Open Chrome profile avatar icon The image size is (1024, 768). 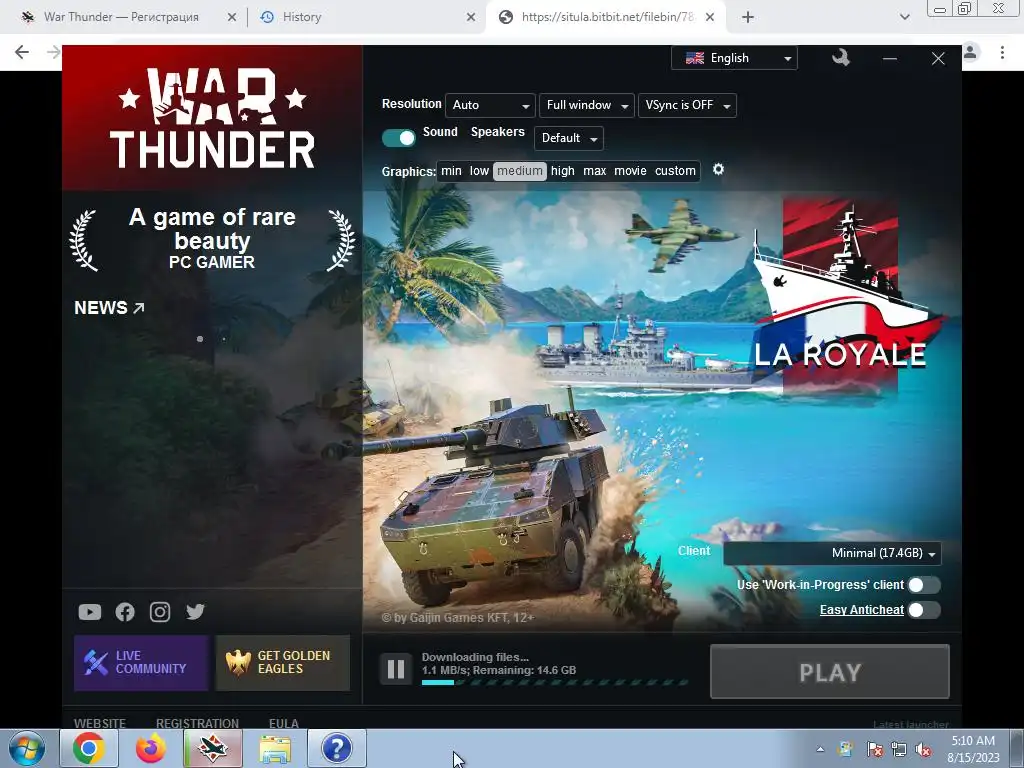click(970, 52)
